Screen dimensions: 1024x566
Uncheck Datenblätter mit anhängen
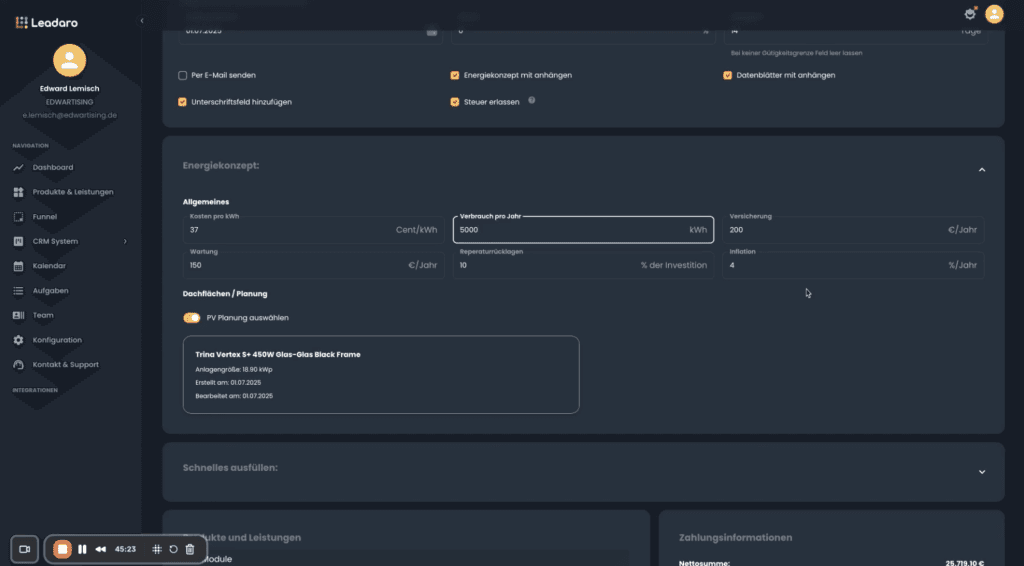(x=727, y=76)
